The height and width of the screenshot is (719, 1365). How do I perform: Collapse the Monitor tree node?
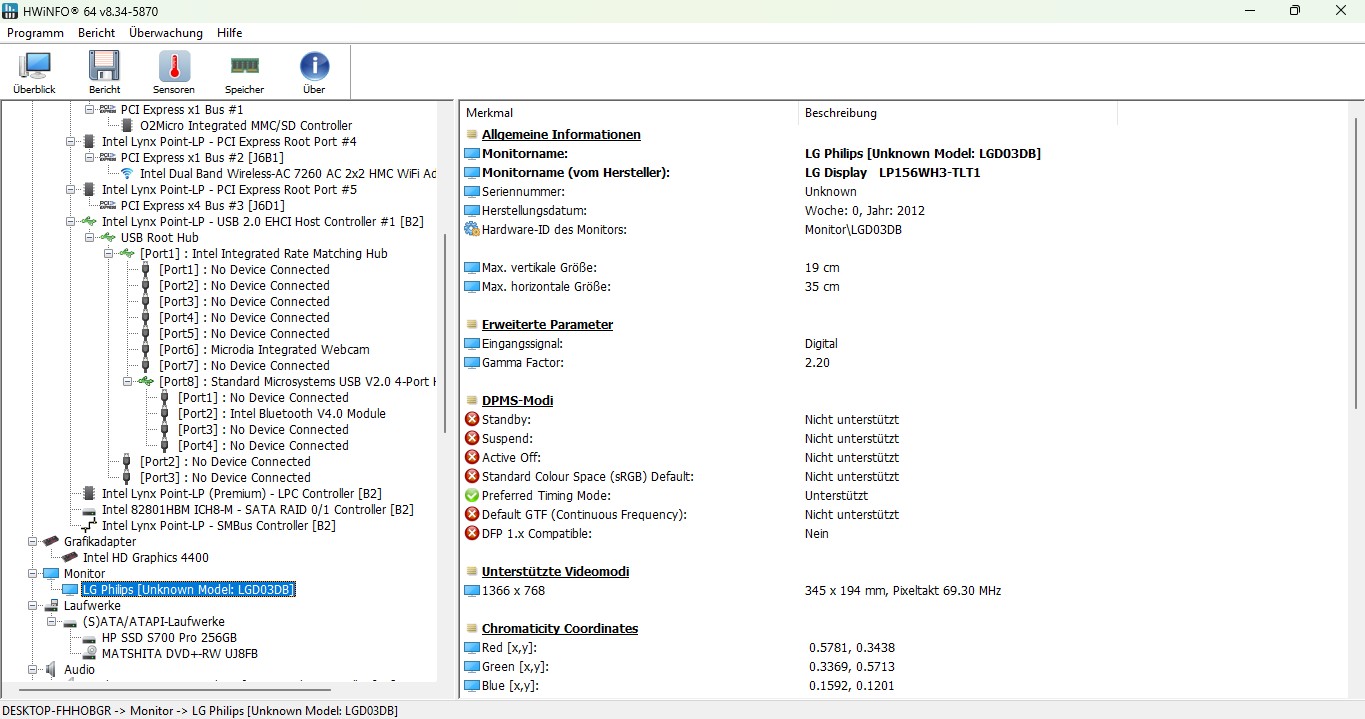click(x=32, y=574)
